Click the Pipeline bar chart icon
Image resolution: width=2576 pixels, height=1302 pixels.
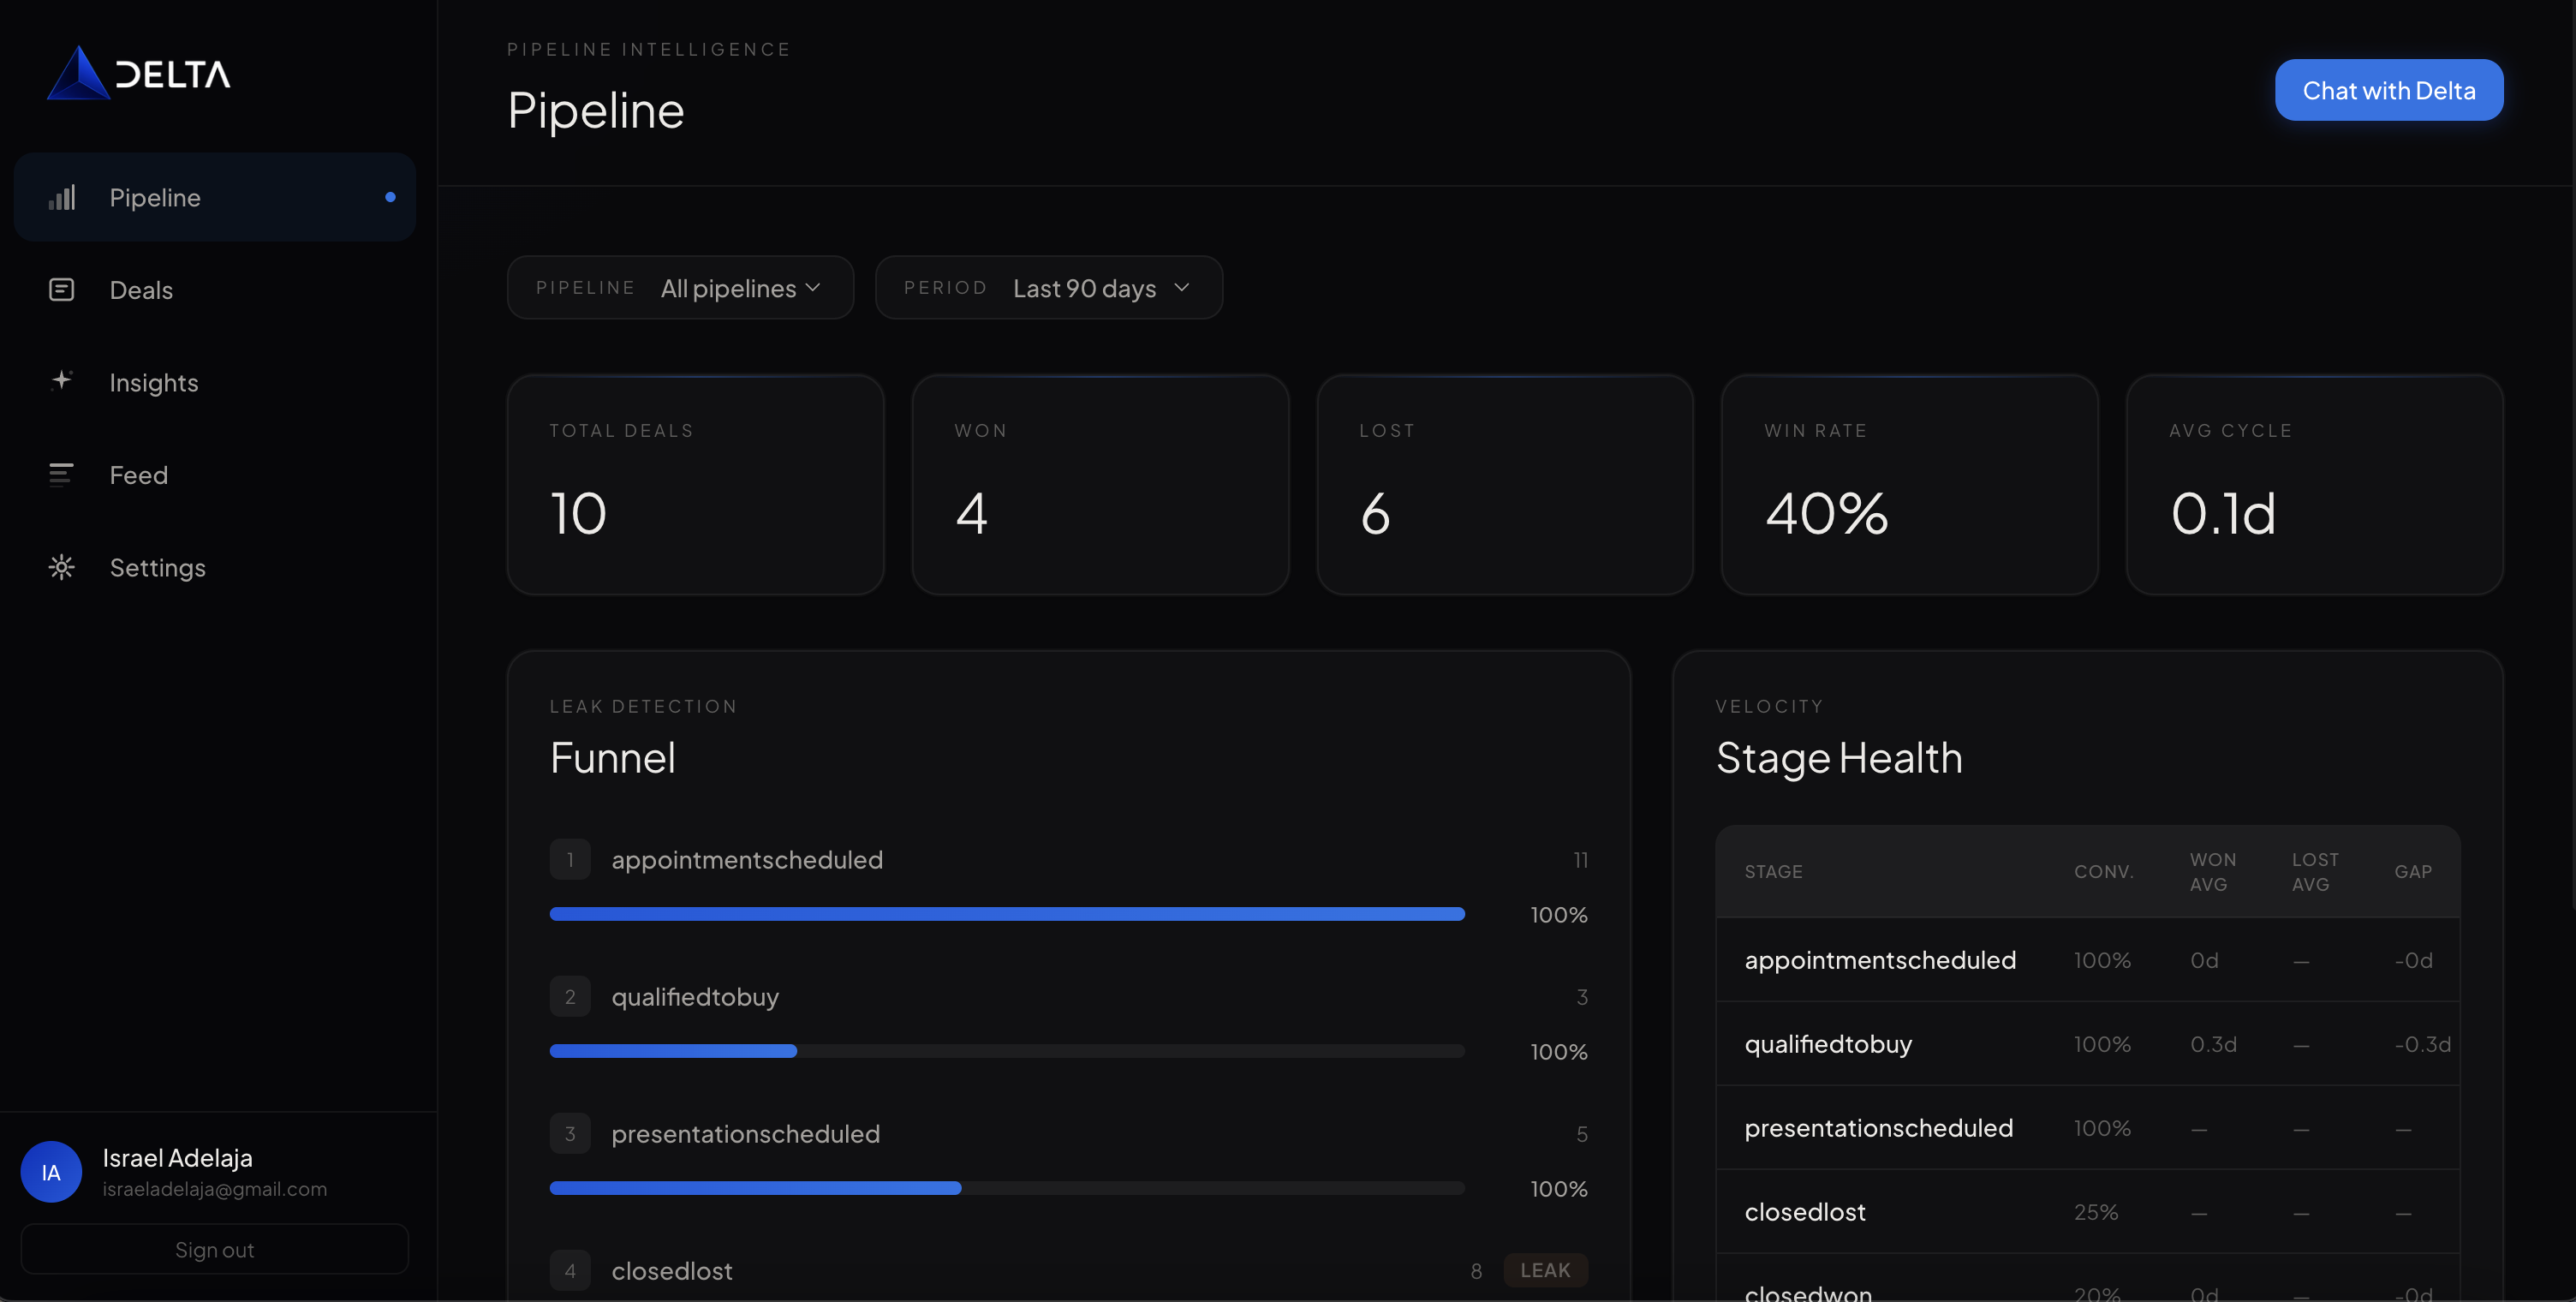(x=62, y=197)
